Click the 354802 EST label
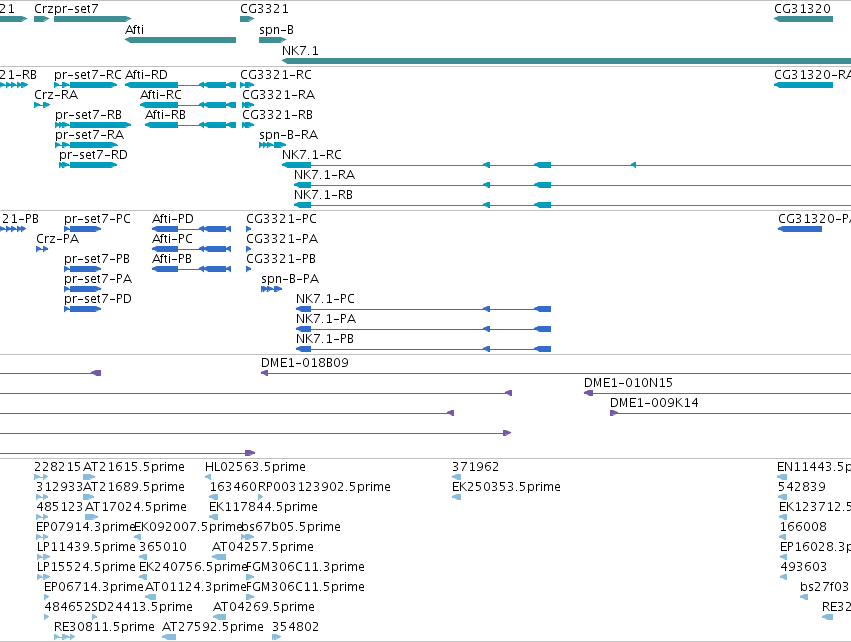Viewport: 851px width, 642px height. [x=296, y=628]
